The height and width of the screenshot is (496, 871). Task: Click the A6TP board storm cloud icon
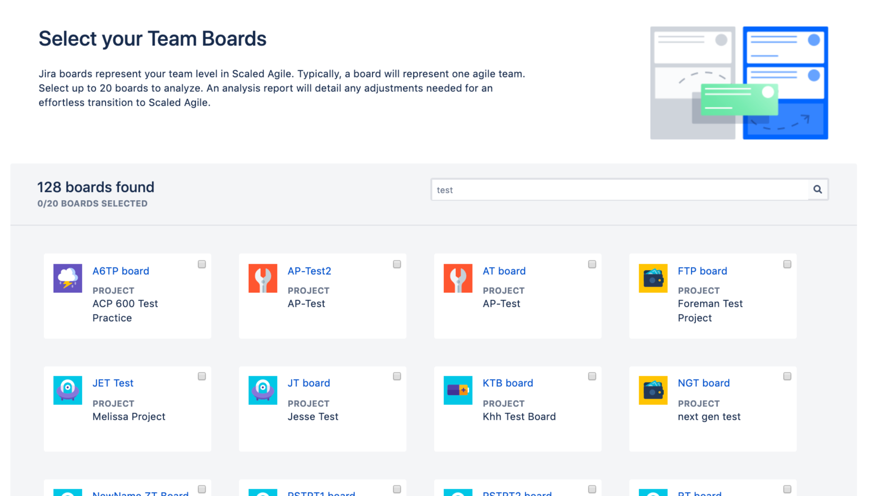coord(68,278)
